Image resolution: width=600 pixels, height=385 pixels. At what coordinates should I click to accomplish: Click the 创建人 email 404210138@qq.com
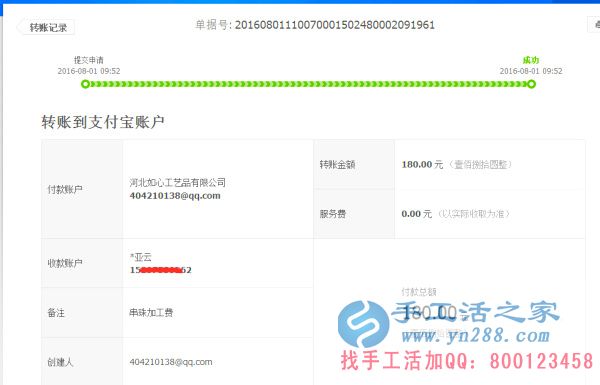pyautogui.click(x=171, y=362)
